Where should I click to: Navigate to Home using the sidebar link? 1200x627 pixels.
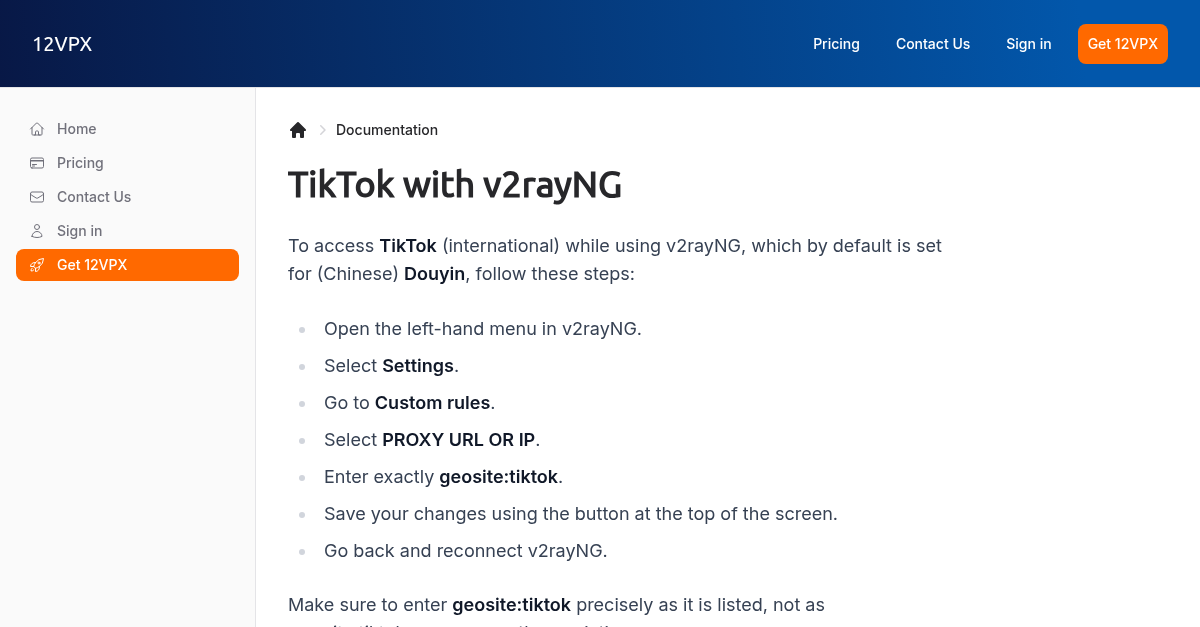coord(78,129)
